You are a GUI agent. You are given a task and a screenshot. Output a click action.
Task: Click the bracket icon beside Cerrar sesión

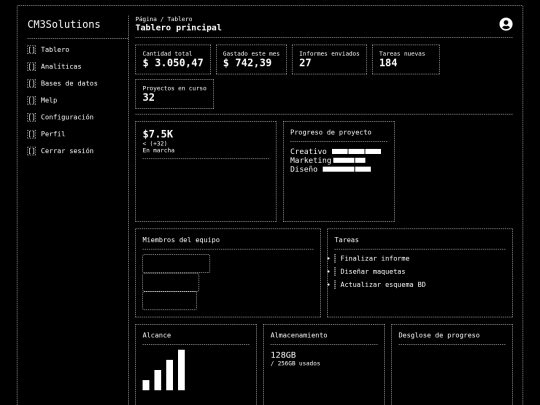pyautogui.click(x=31, y=151)
